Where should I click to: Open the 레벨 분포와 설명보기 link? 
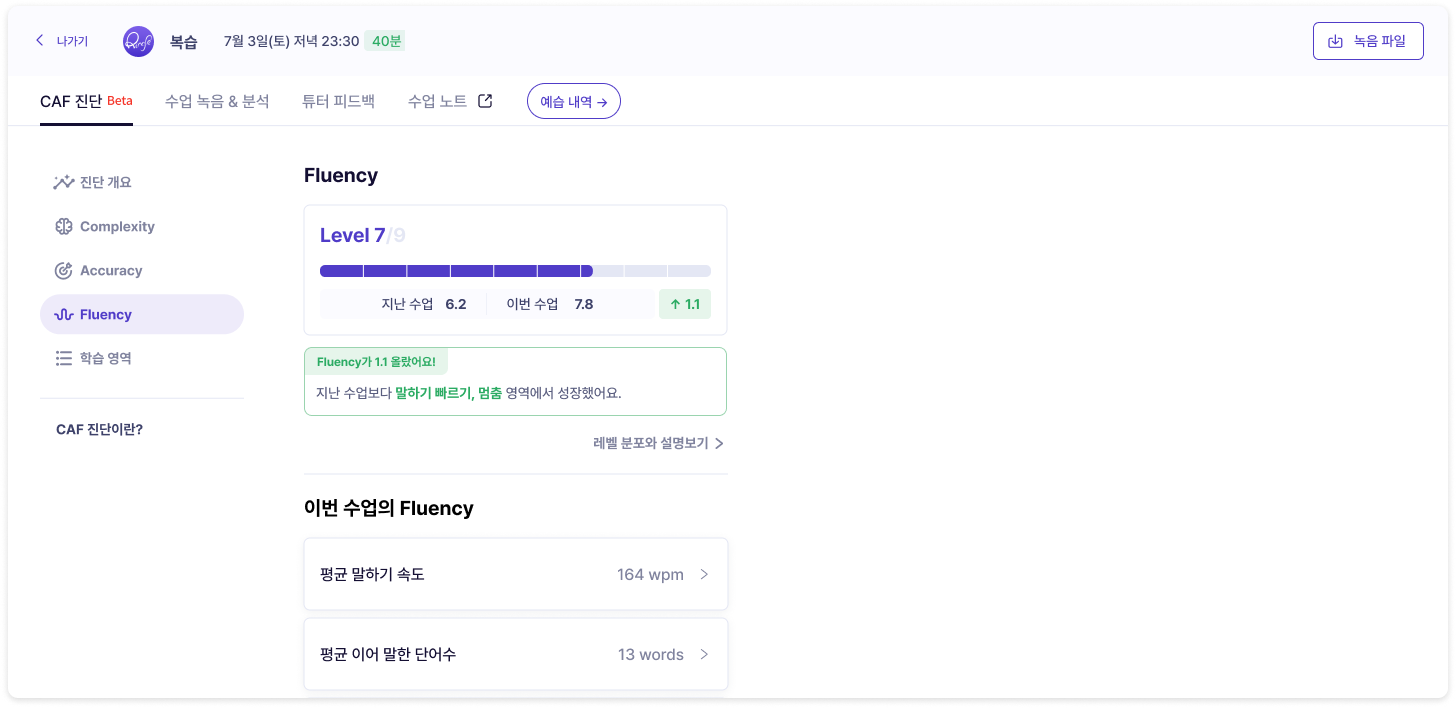point(658,443)
